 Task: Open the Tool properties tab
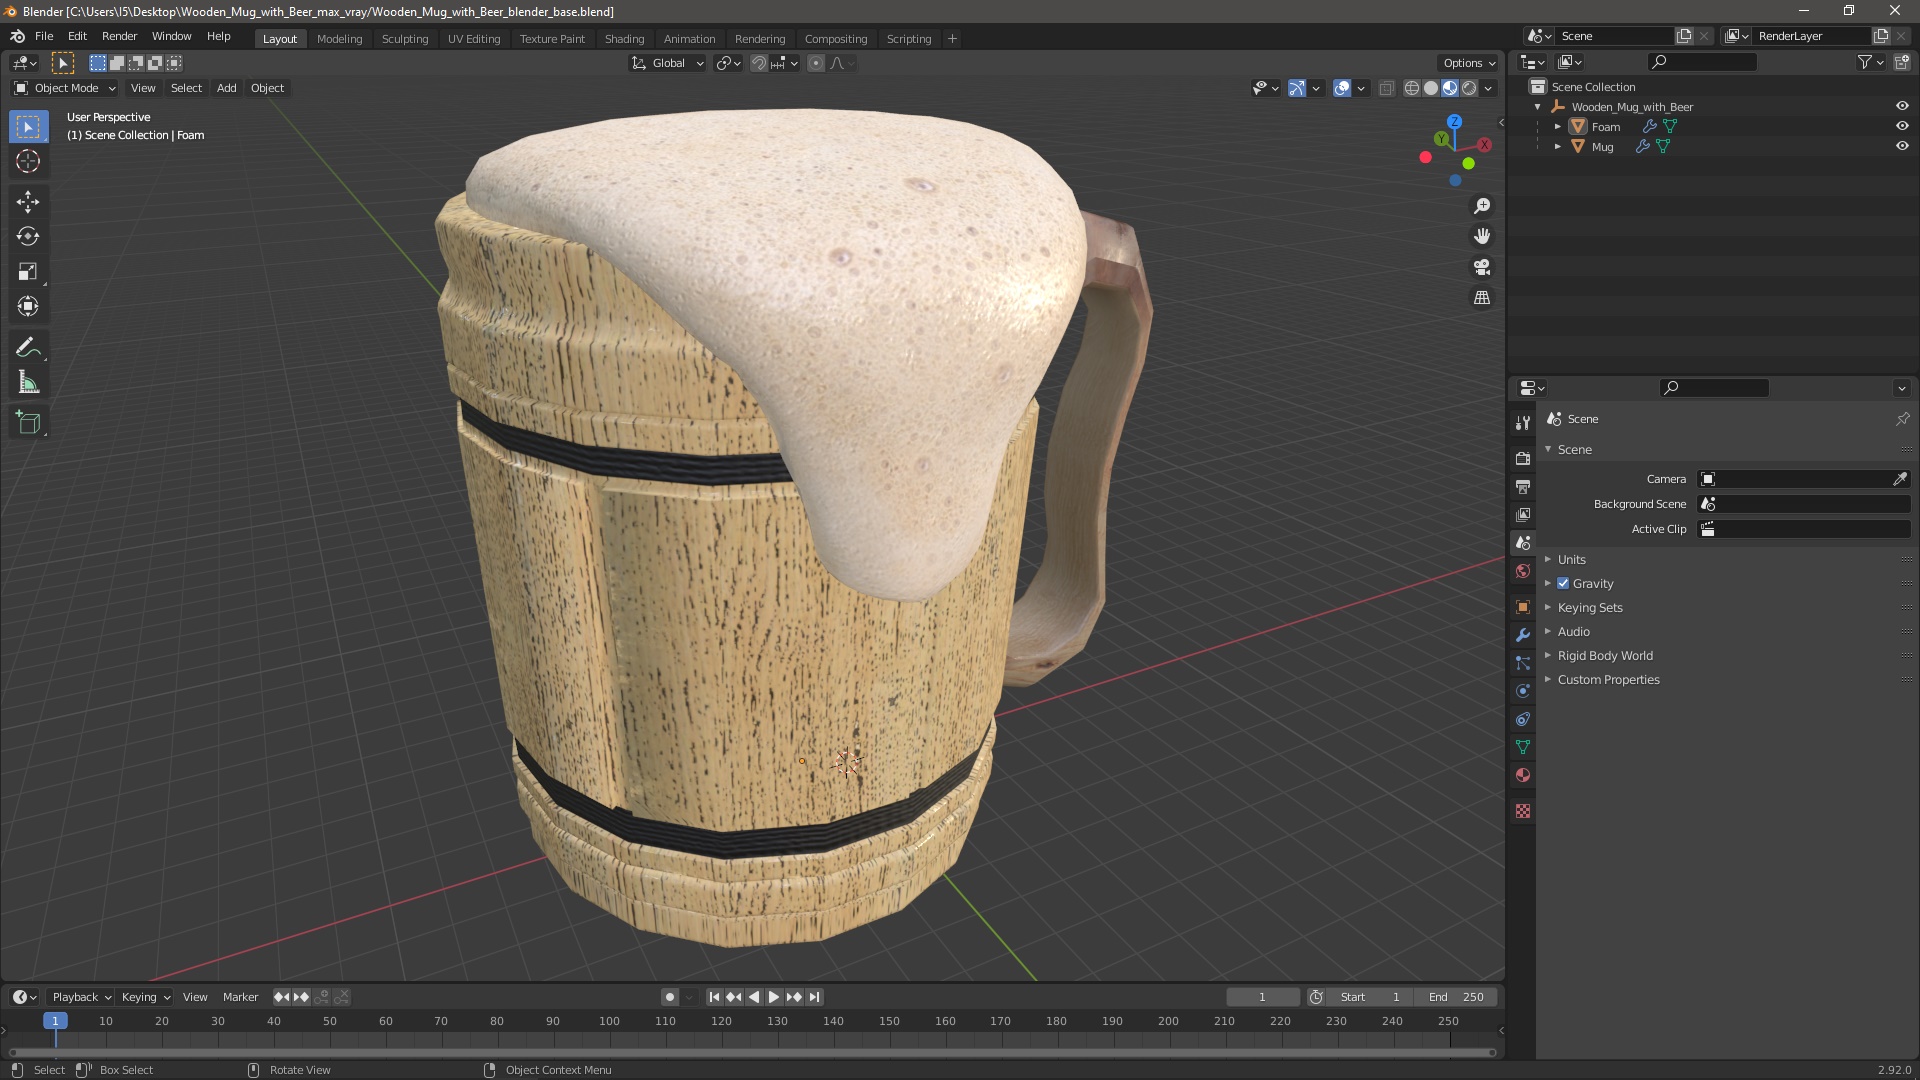pyautogui.click(x=1523, y=423)
